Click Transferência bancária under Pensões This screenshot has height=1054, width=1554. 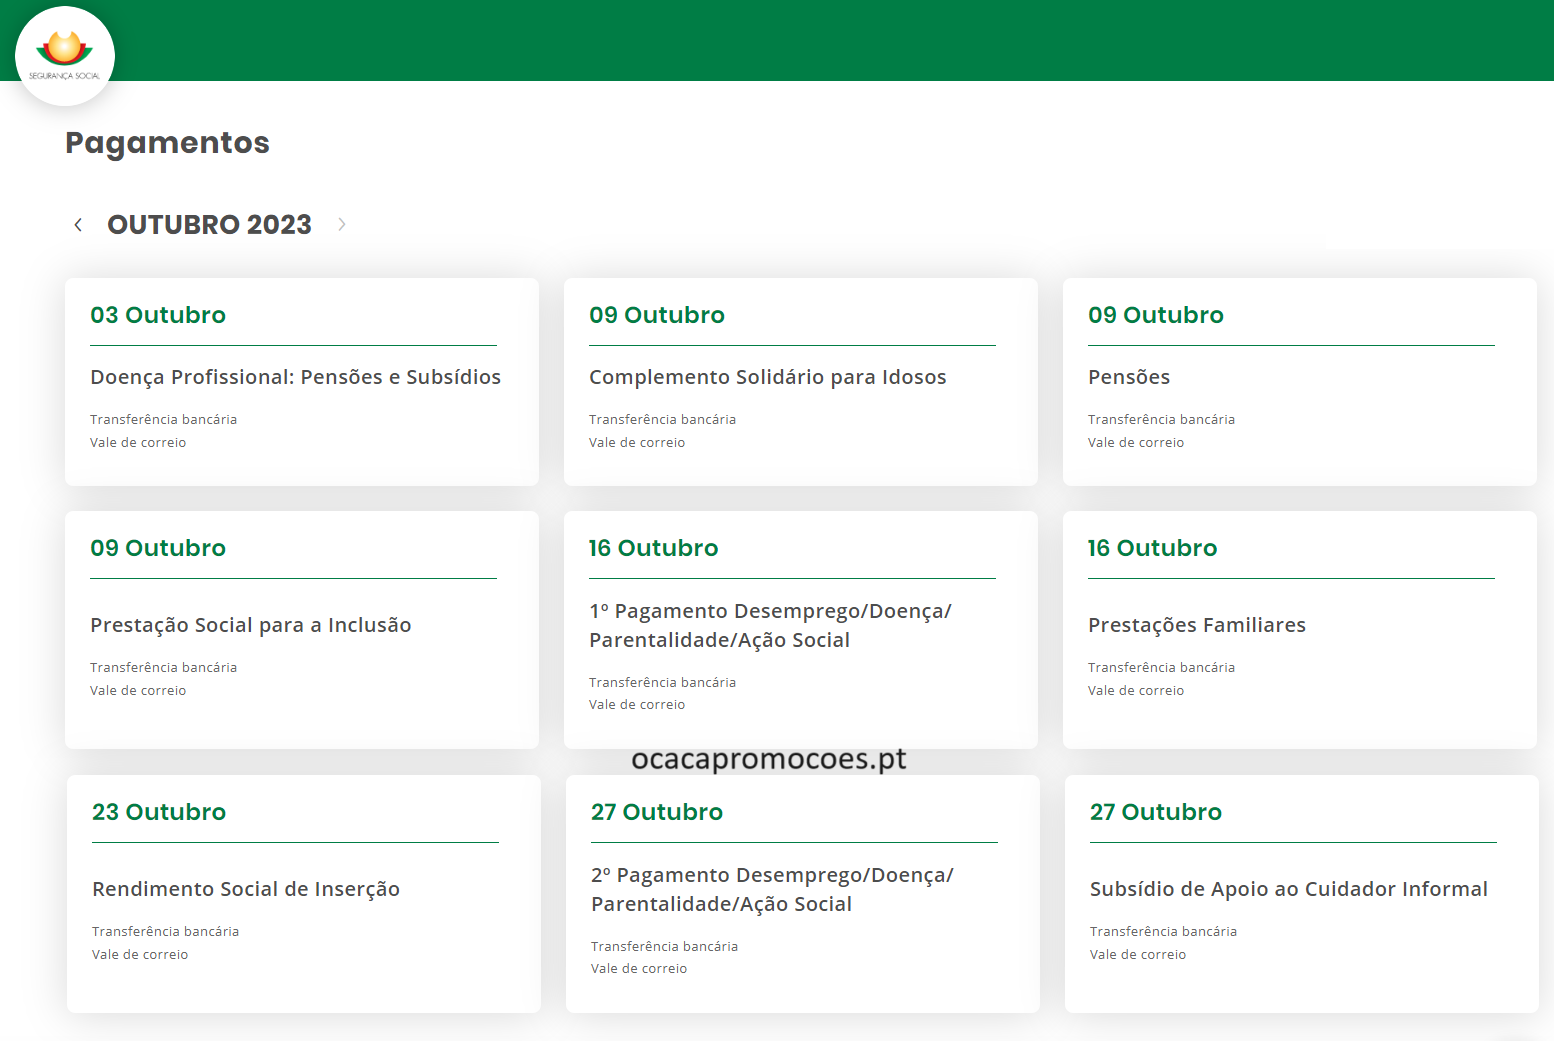(x=1161, y=420)
